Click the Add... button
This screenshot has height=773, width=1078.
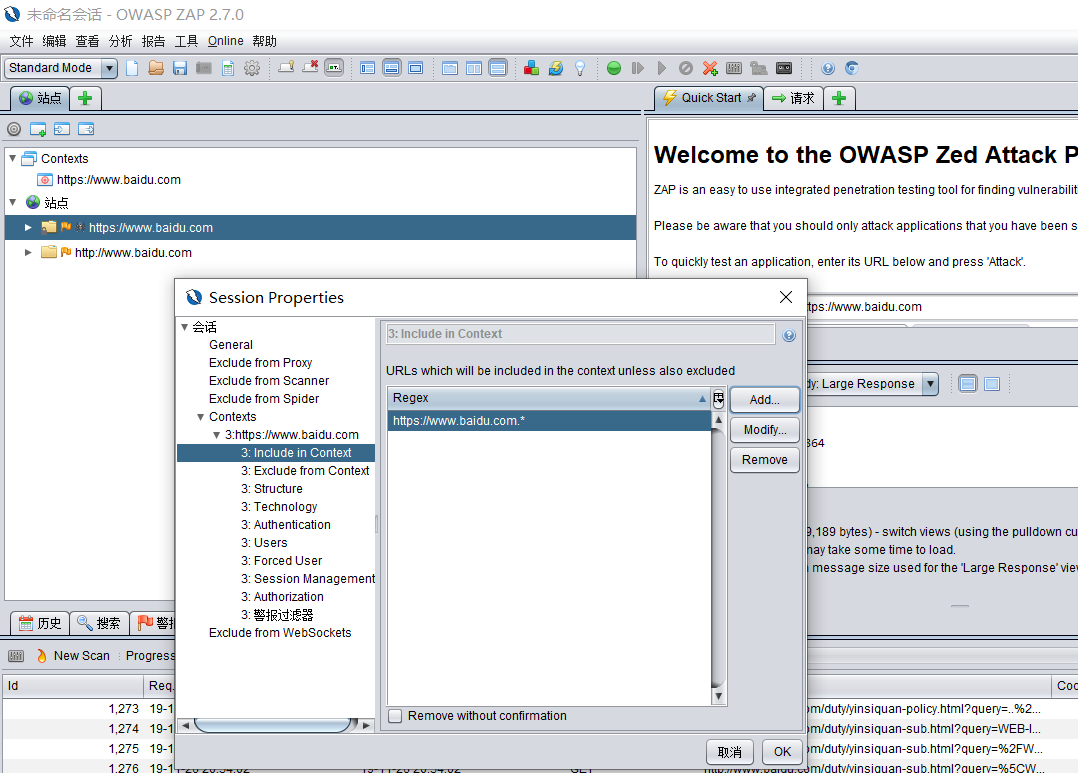(x=764, y=400)
